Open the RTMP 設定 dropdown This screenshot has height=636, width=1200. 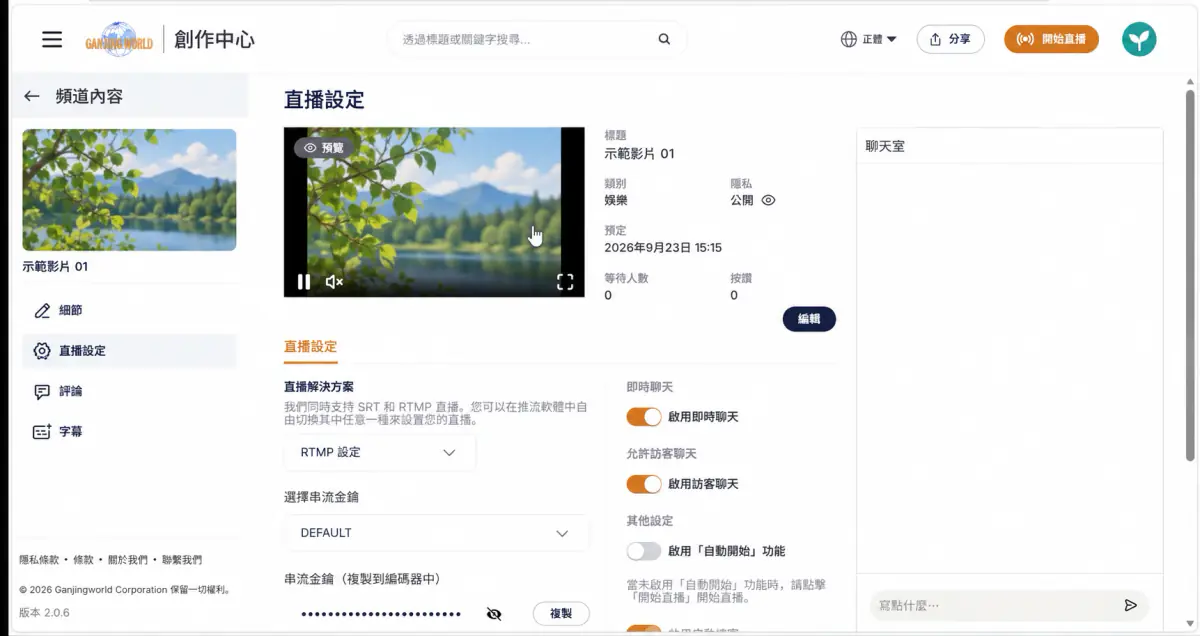(x=379, y=453)
